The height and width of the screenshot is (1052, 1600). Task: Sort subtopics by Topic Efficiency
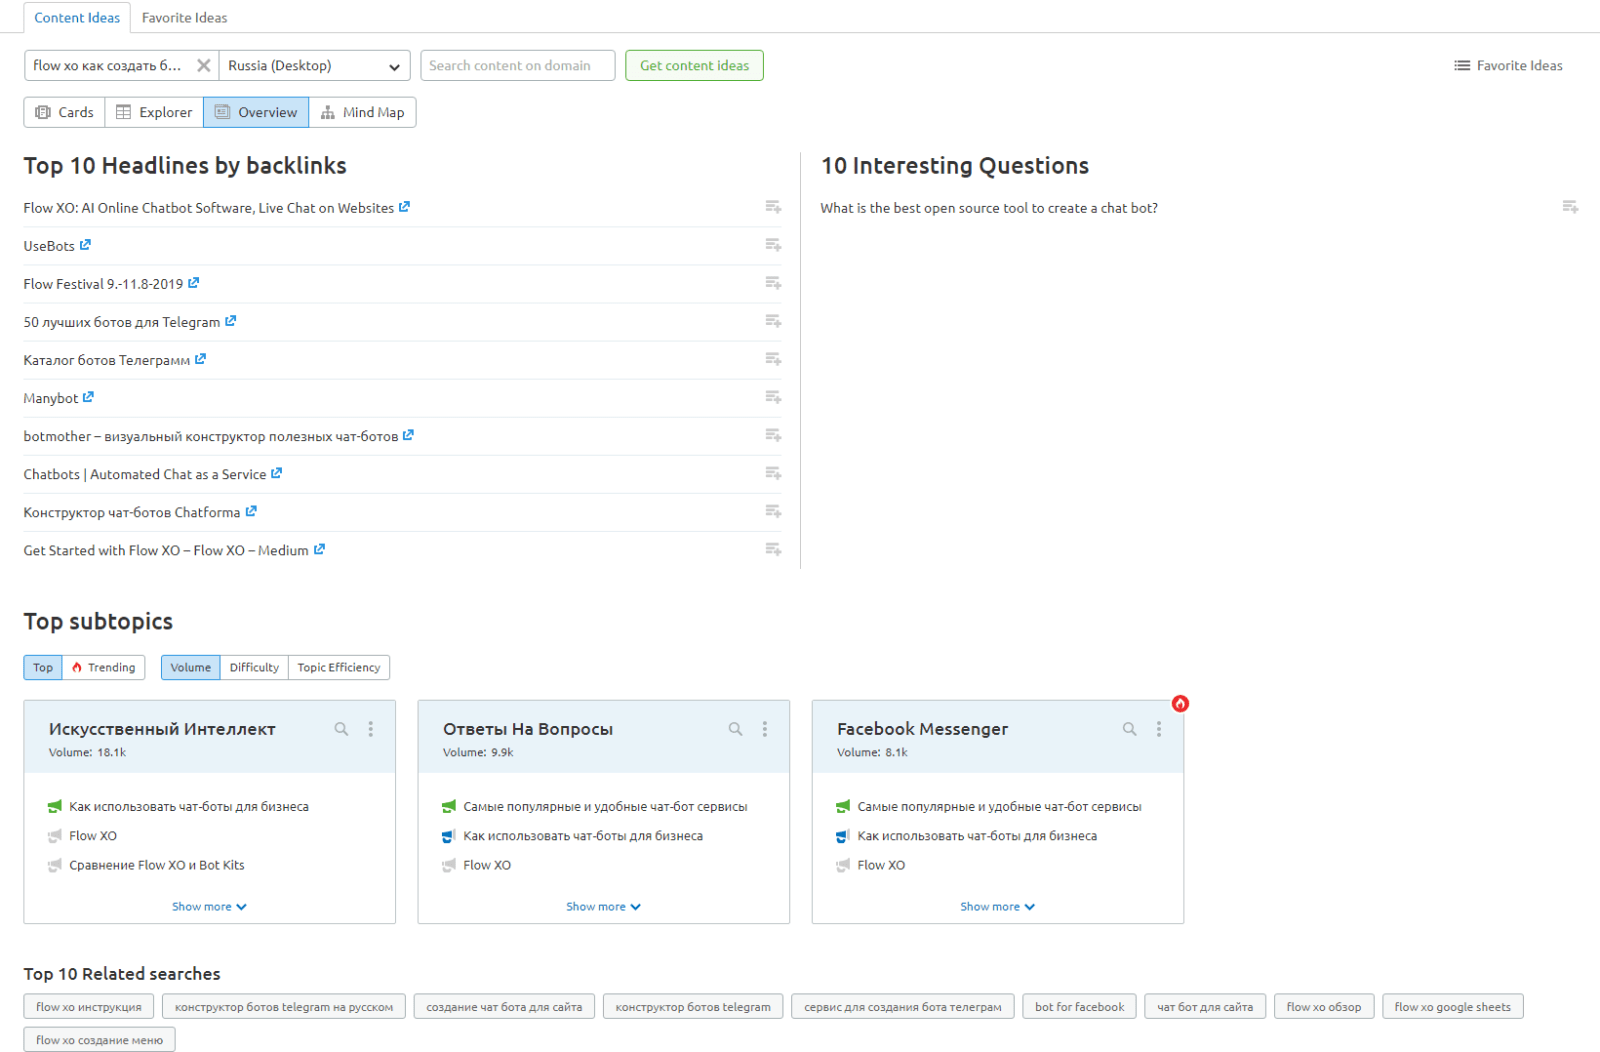(339, 667)
